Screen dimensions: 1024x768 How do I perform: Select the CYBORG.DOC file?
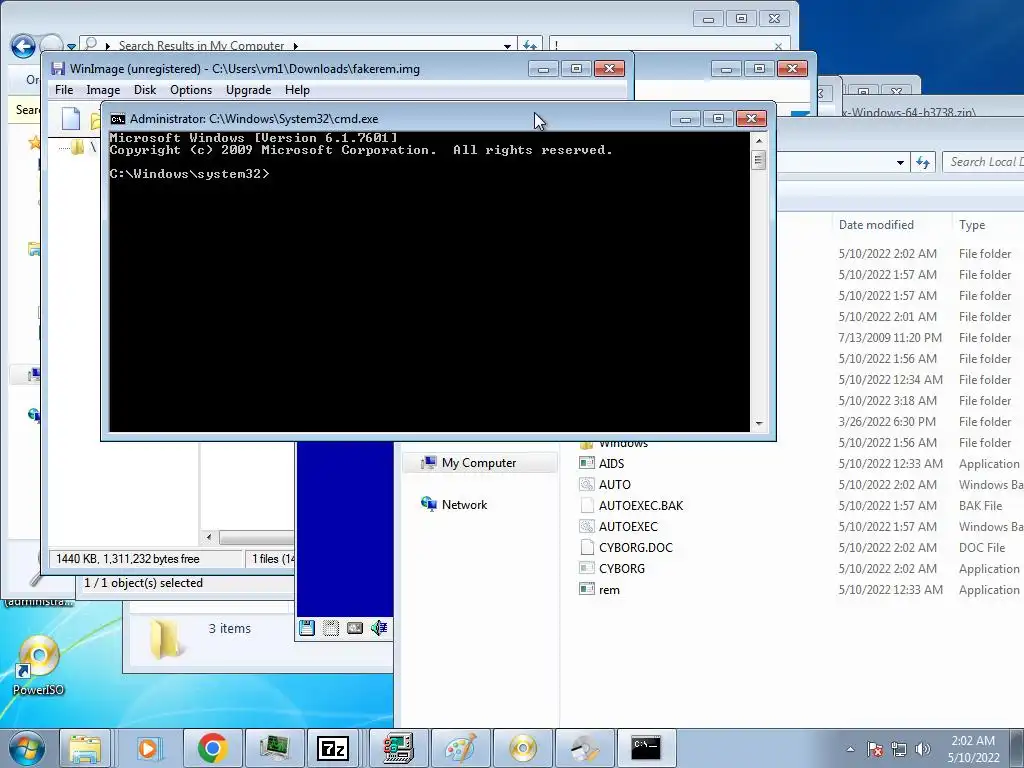click(x=635, y=547)
